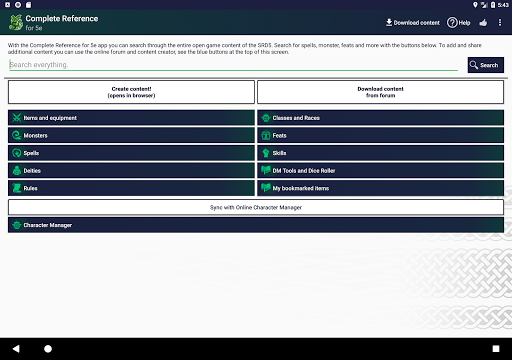The image size is (512, 360).
Task: Tap the thumbs-up rate icon
Action: [483, 23]
